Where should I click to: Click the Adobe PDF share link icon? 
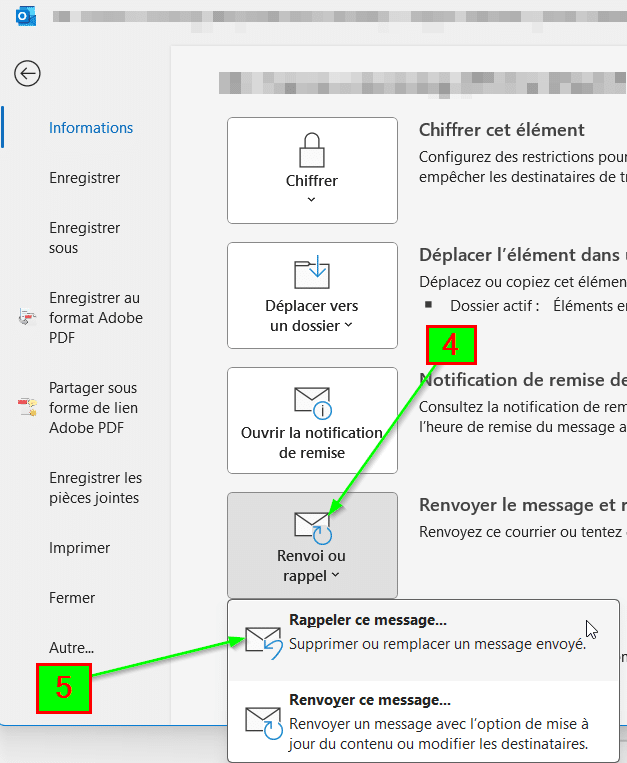(27, 407)
